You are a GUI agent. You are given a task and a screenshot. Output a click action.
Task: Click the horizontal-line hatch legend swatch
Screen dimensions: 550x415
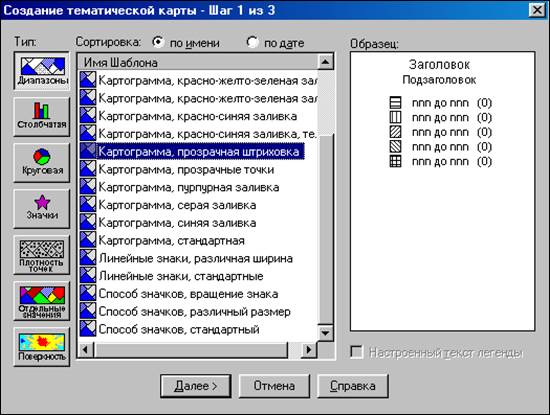(396, 102)
